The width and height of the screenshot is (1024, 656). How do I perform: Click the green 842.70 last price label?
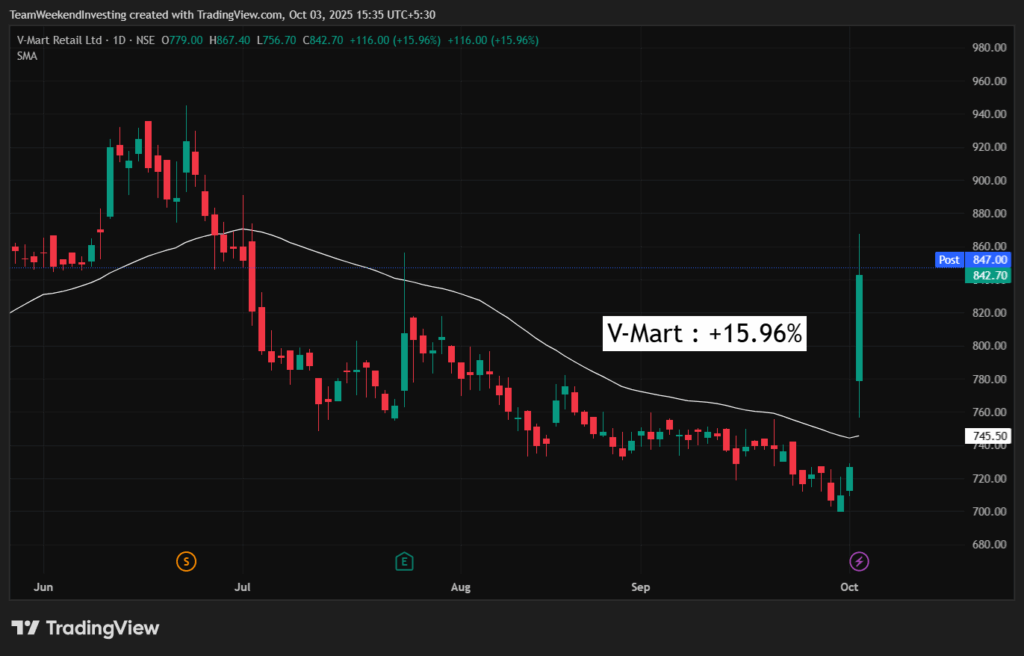click(x=987, y=275)
